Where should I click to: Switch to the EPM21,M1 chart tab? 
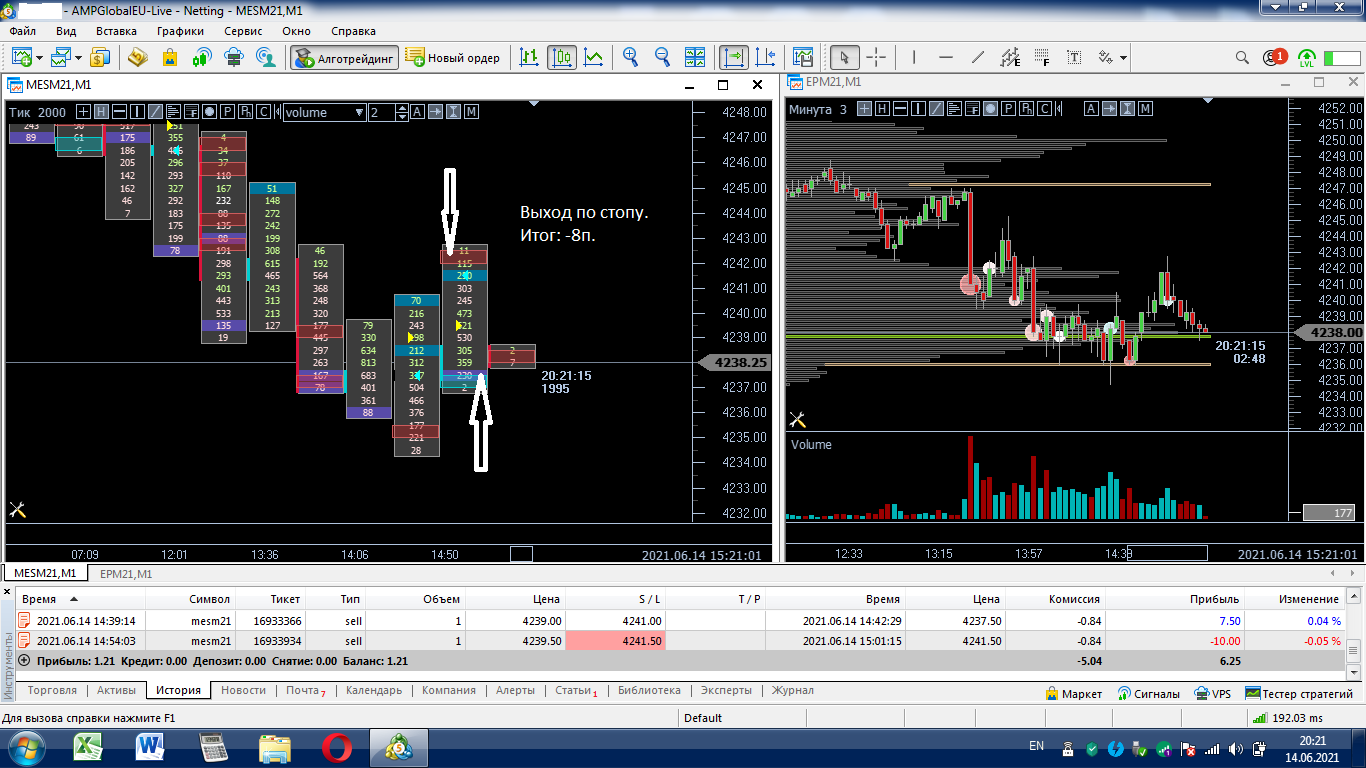(x=125, y=574)
